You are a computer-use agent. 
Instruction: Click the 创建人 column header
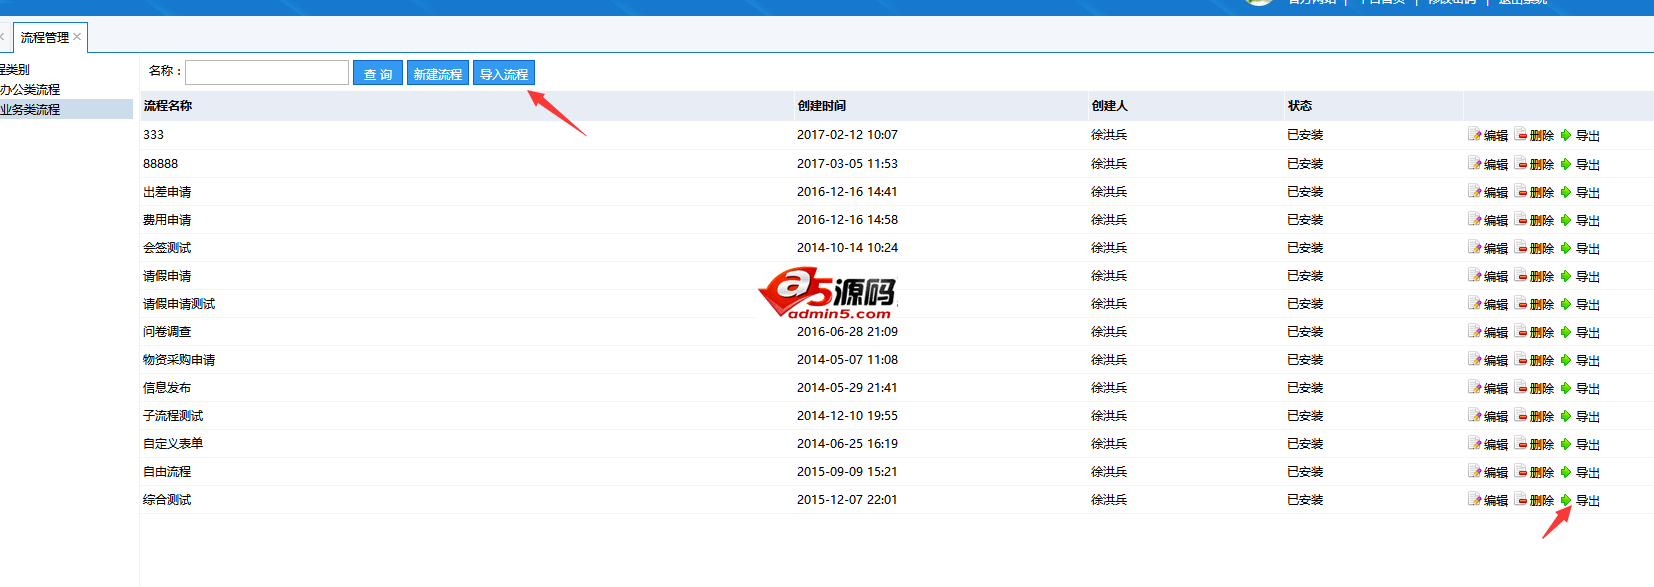coord(1110,106)
